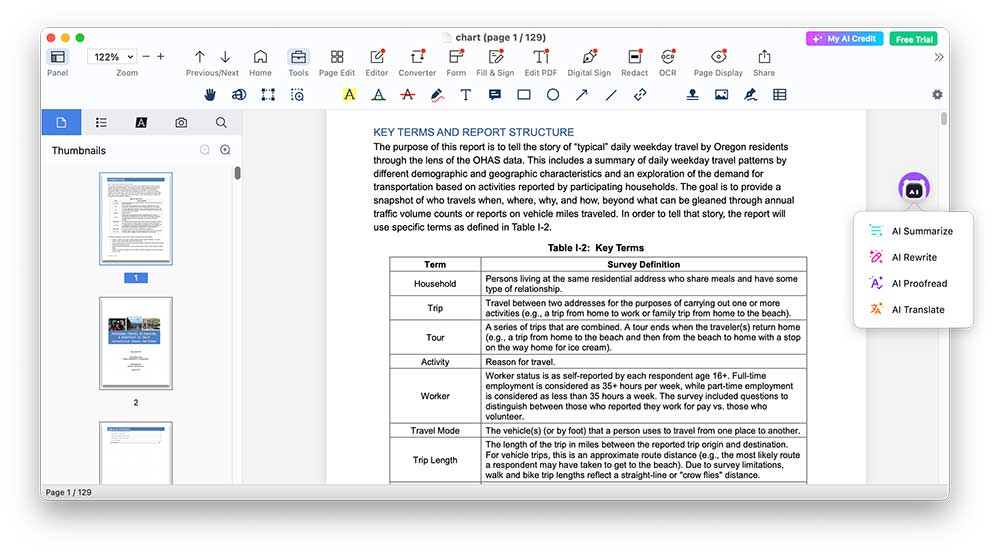Select the Highlight text tool
The width and height of the screenshot is (1000, 554).
tap(349, 95)
